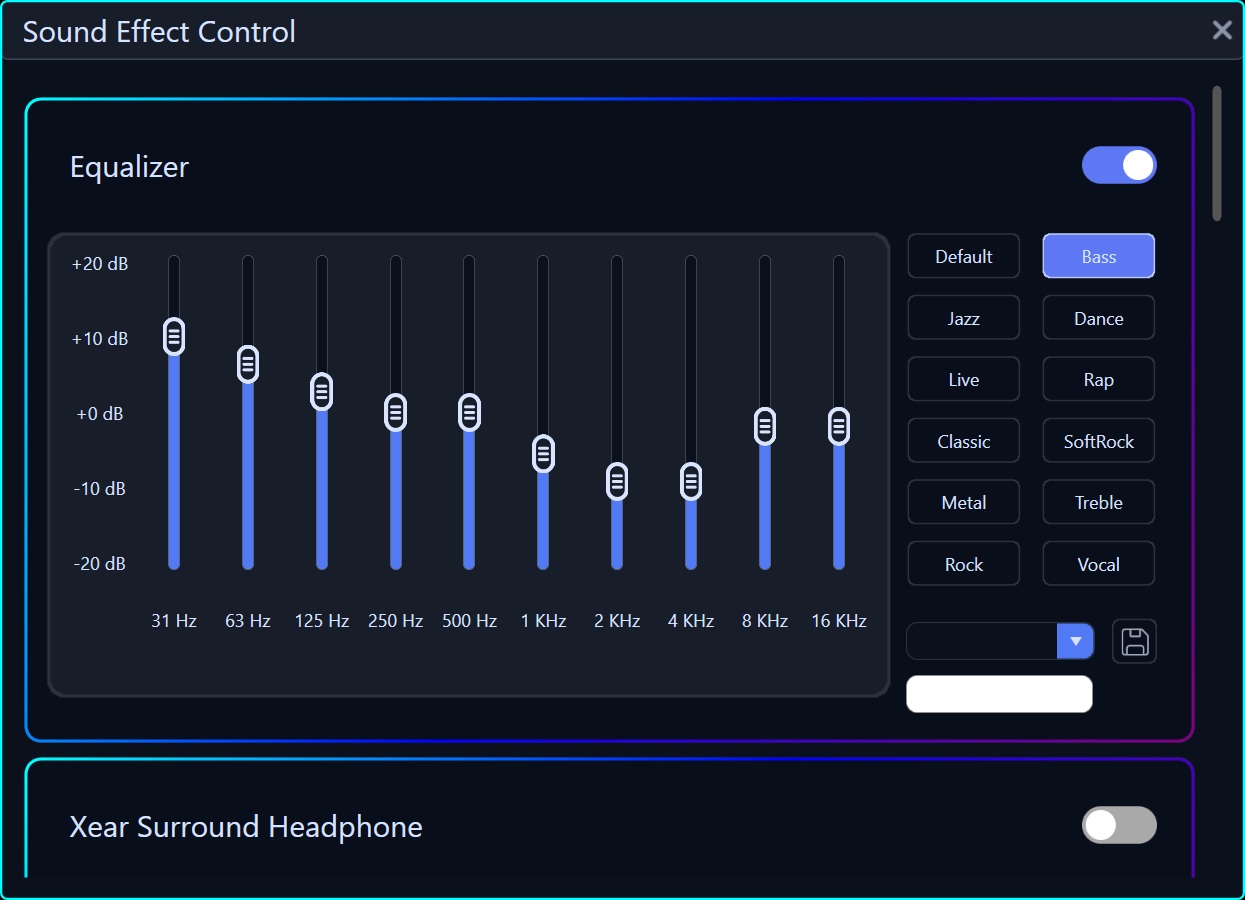The image size is (1245, 900).
Task: Enable the Xear Surround Headphone switch
Action: (x=1119, y=825)
